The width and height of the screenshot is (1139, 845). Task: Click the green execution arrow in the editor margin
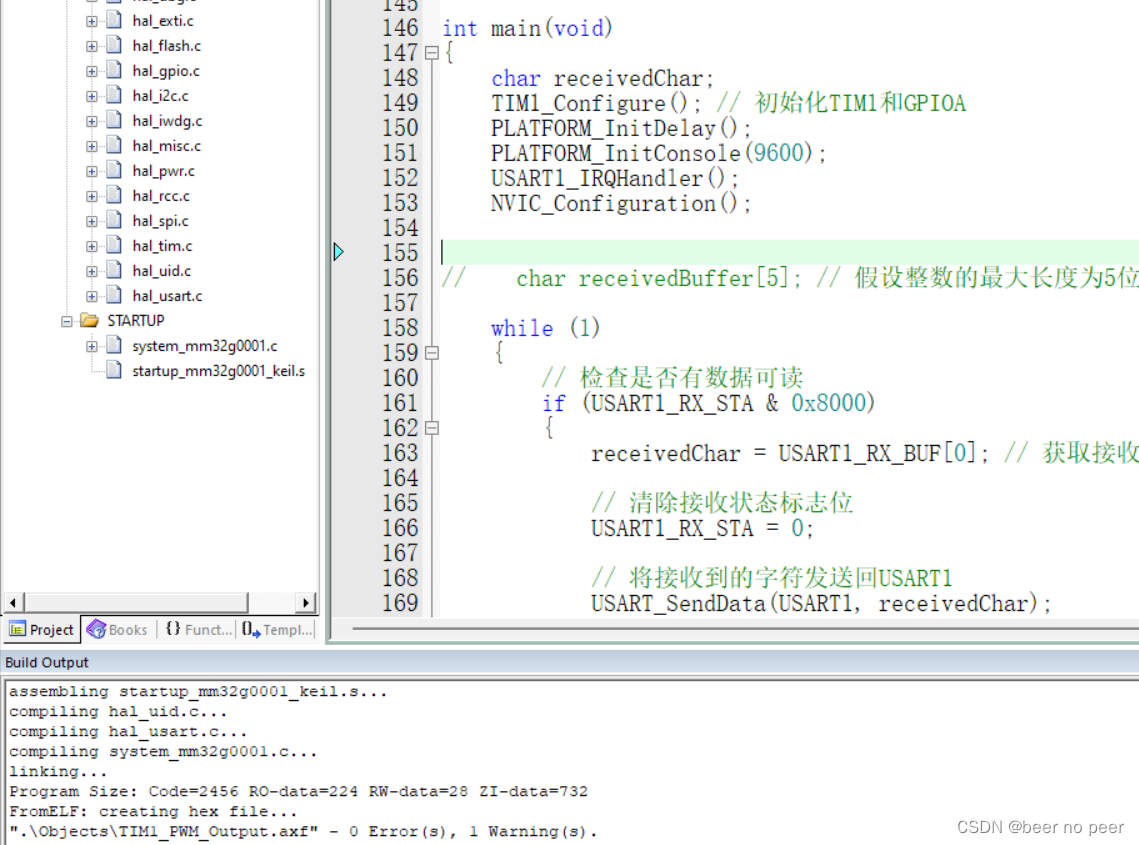click(339, 252)
